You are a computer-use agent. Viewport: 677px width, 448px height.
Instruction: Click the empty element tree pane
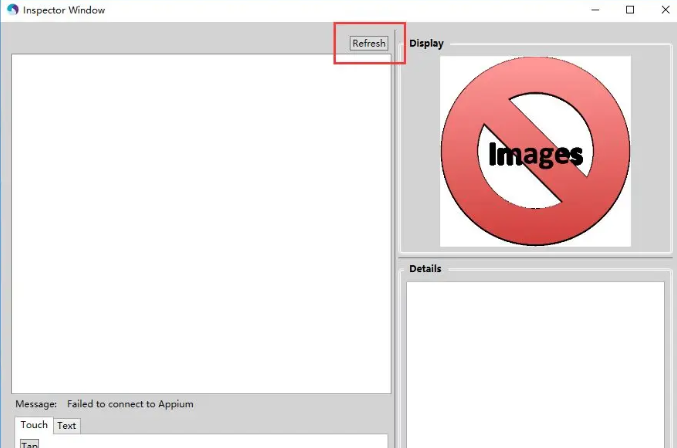201,224
